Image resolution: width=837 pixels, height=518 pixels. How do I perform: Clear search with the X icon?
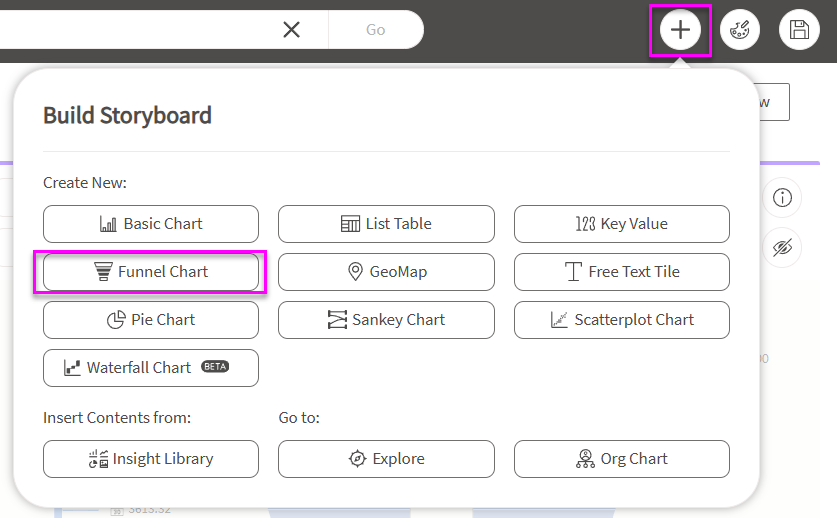click(291, 30)
